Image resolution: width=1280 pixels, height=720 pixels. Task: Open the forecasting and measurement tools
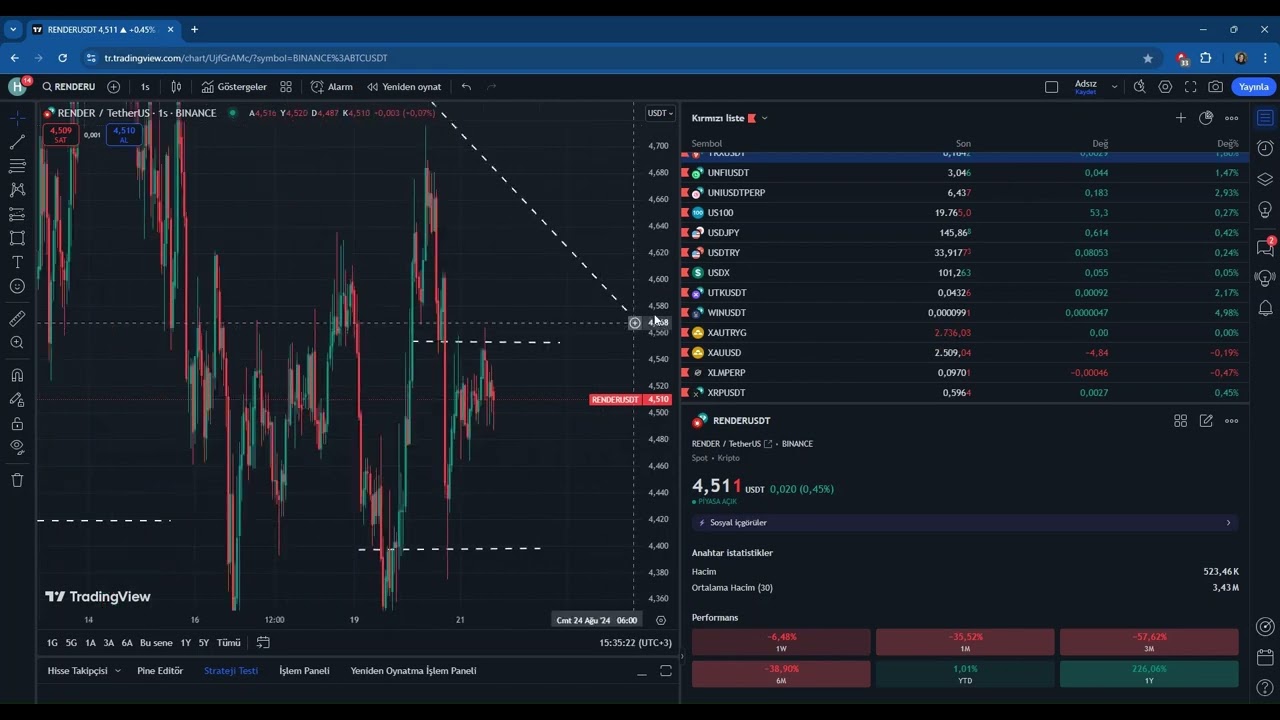click(x=17, y=214)
